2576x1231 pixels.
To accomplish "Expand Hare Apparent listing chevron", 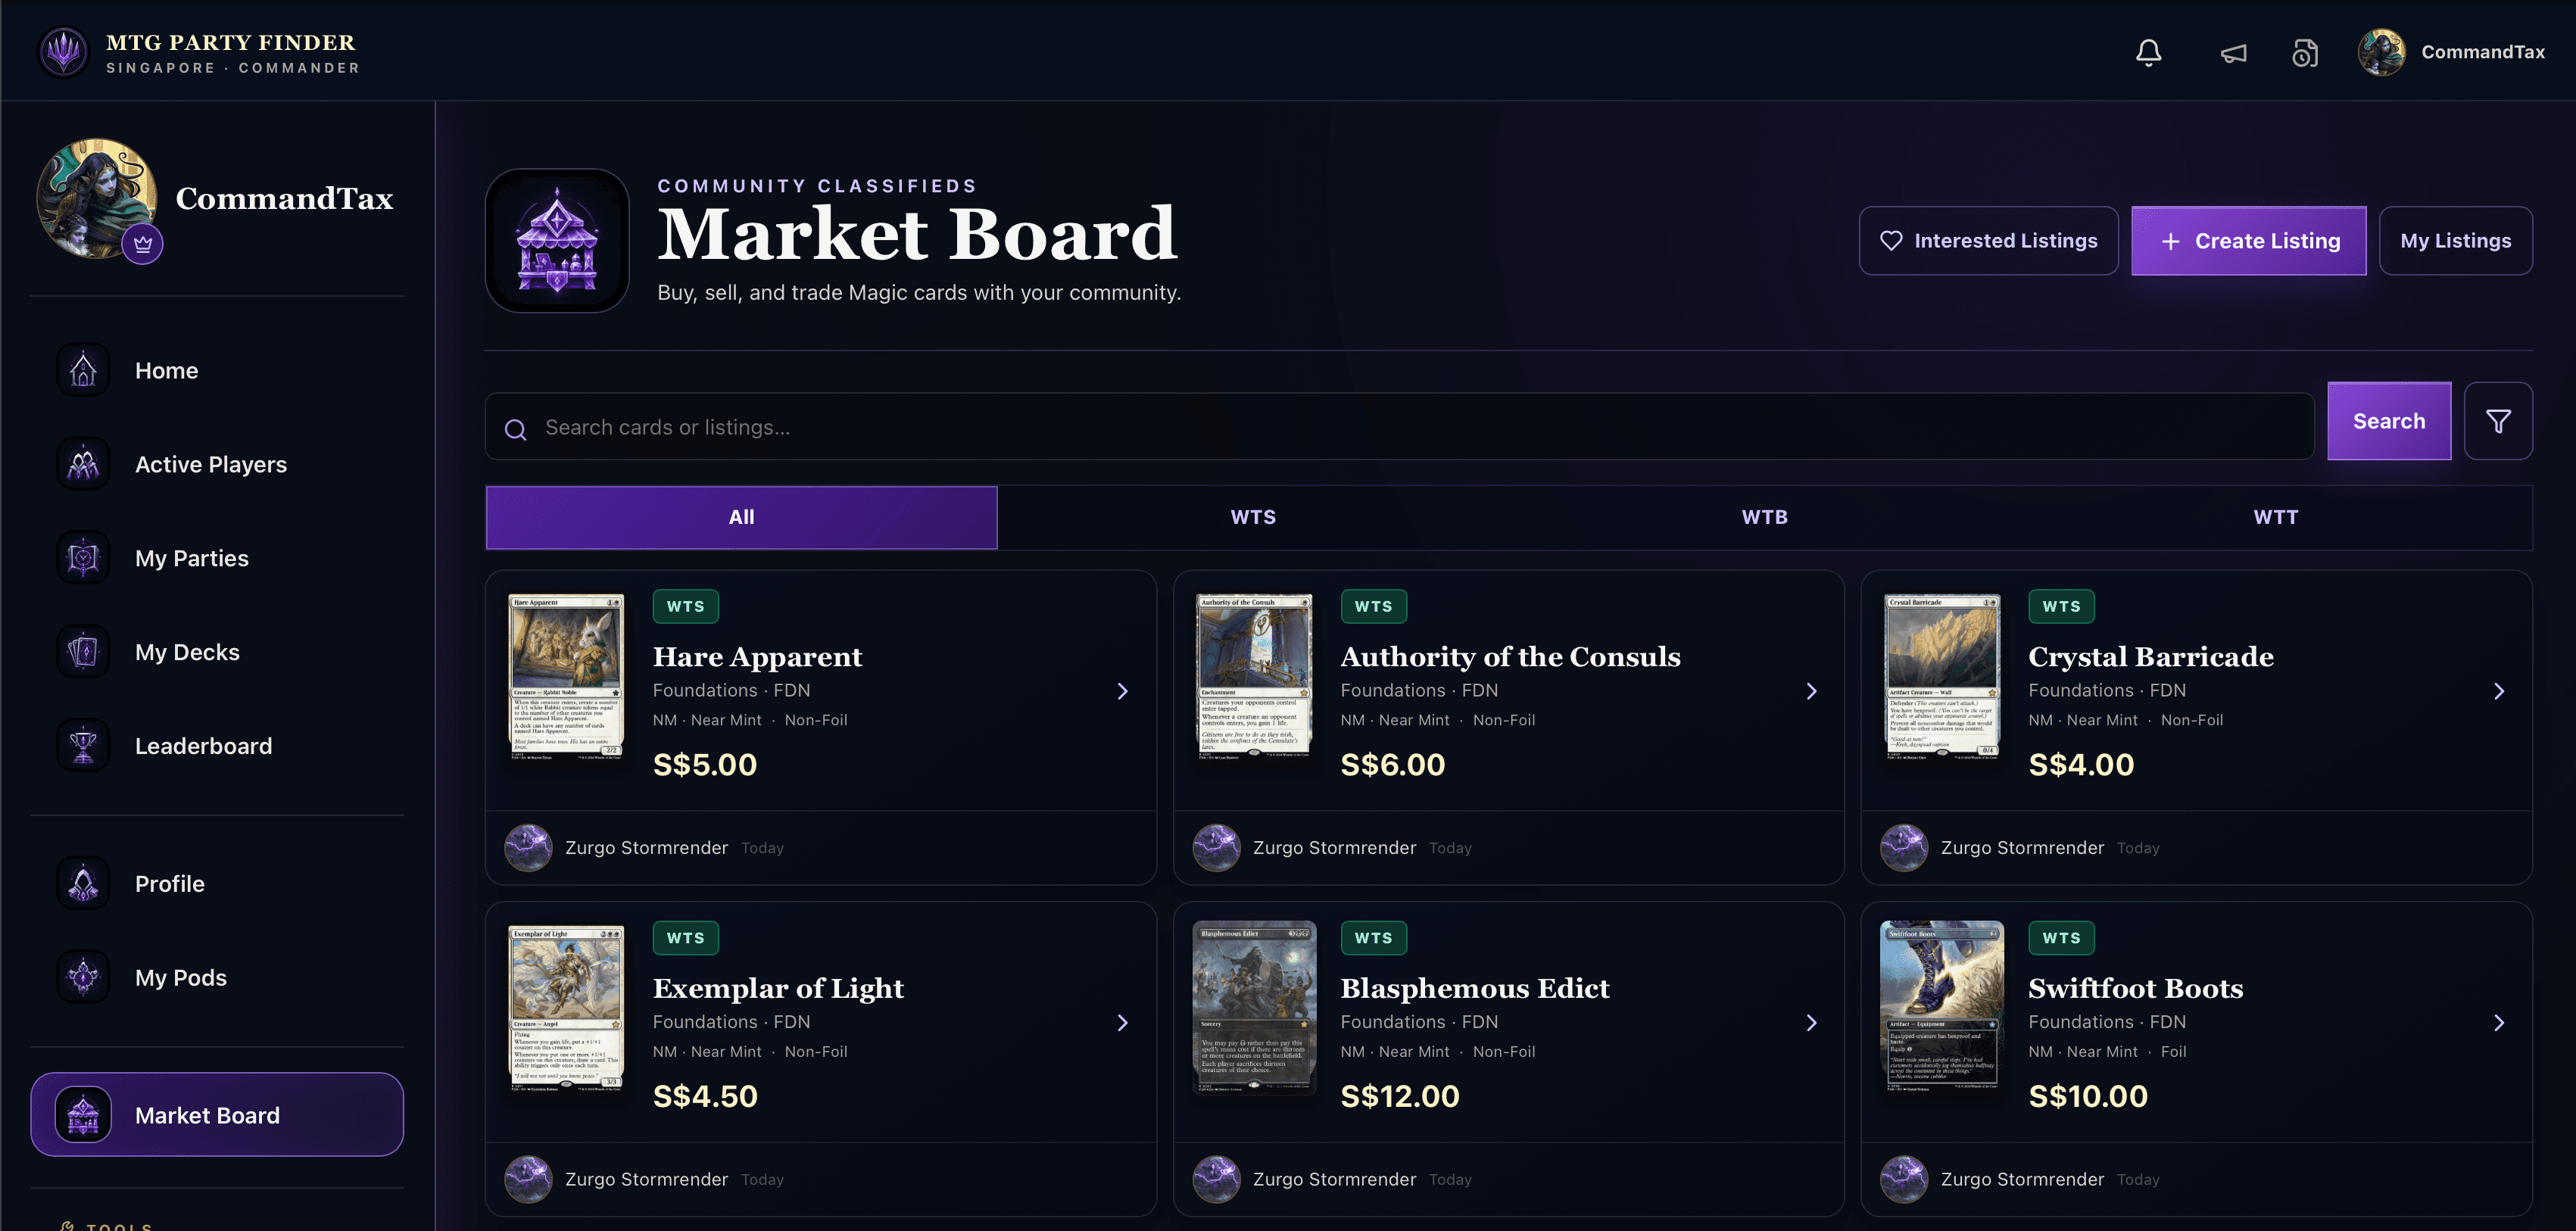I will point(1122,691).
